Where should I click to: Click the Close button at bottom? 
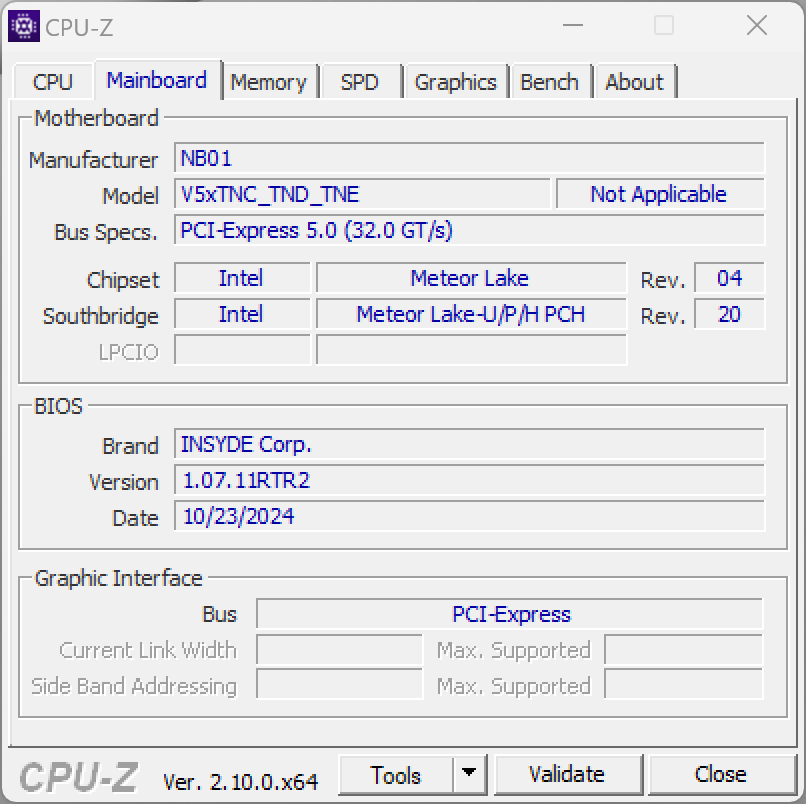click(x=721, y=775)
